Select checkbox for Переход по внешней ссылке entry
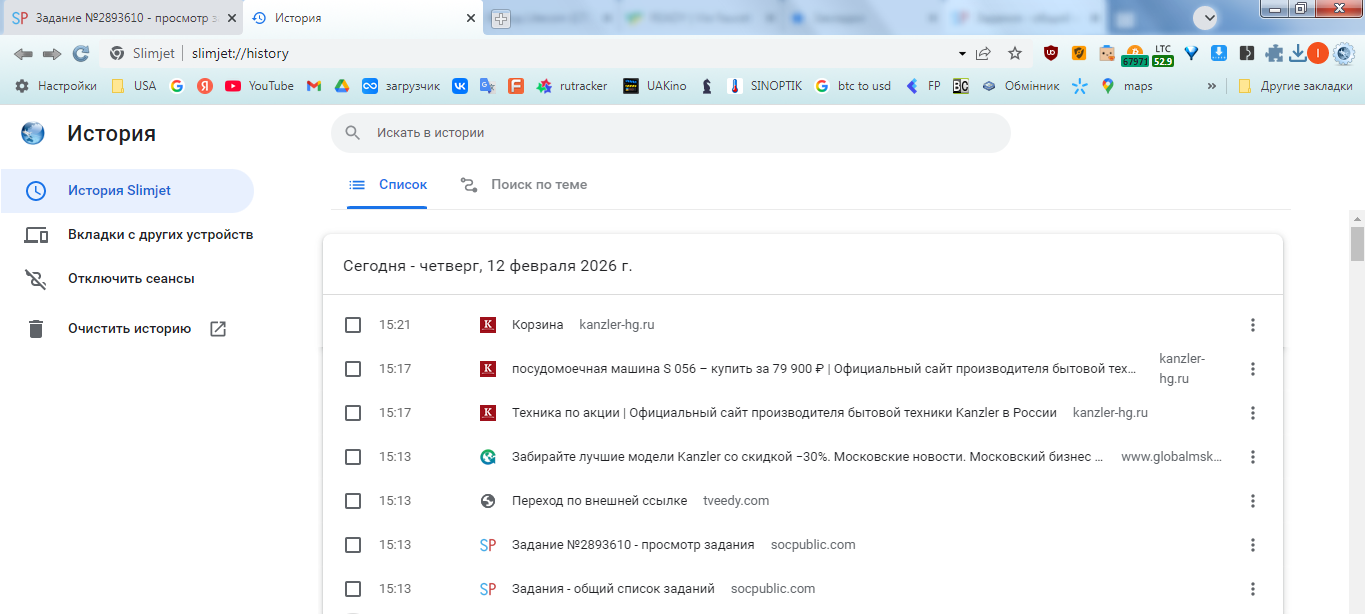The height and width of the screenshot is (614, 1365). tap(353, 501)
